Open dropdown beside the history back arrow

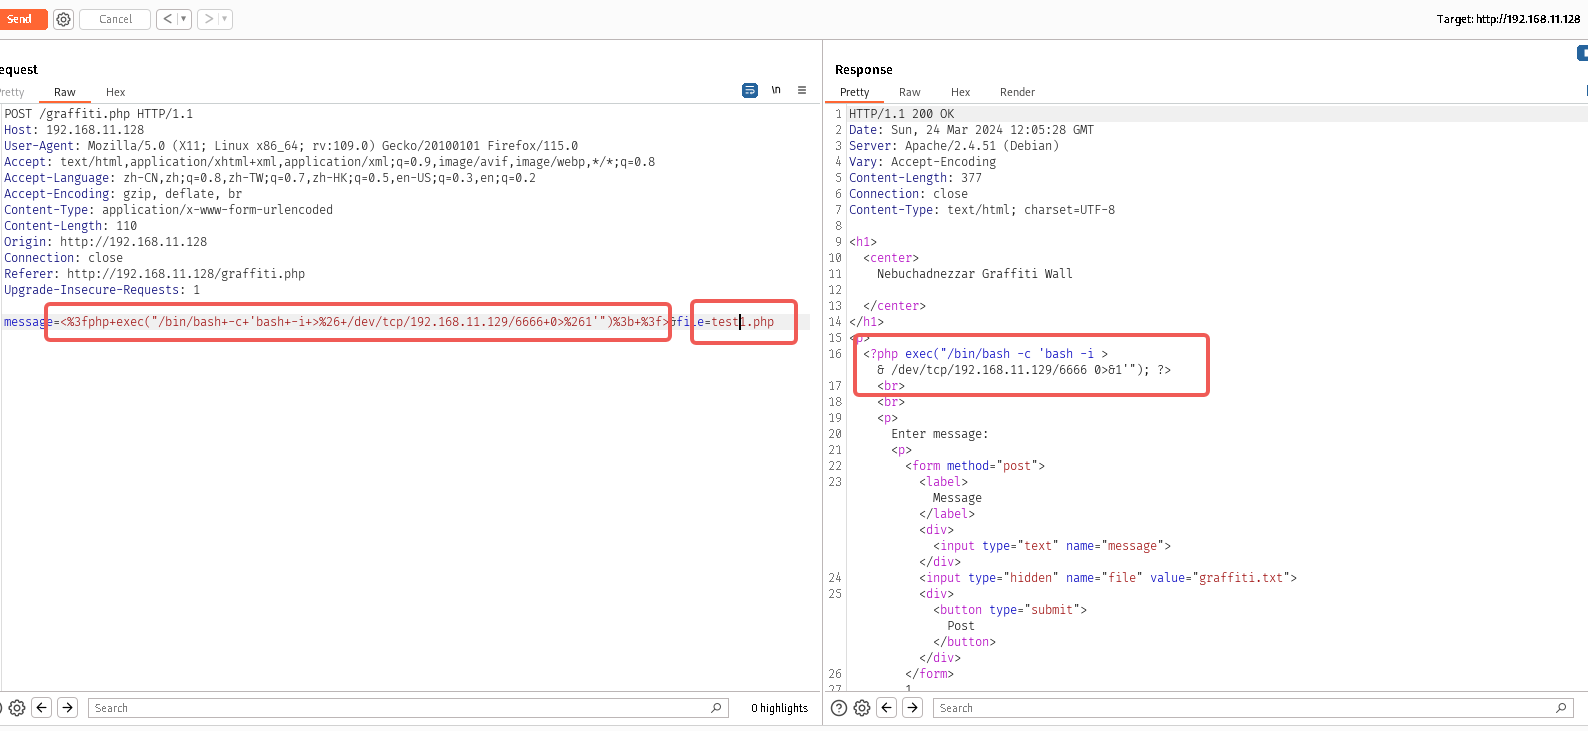pyautogui.click(x=184, y=19)
